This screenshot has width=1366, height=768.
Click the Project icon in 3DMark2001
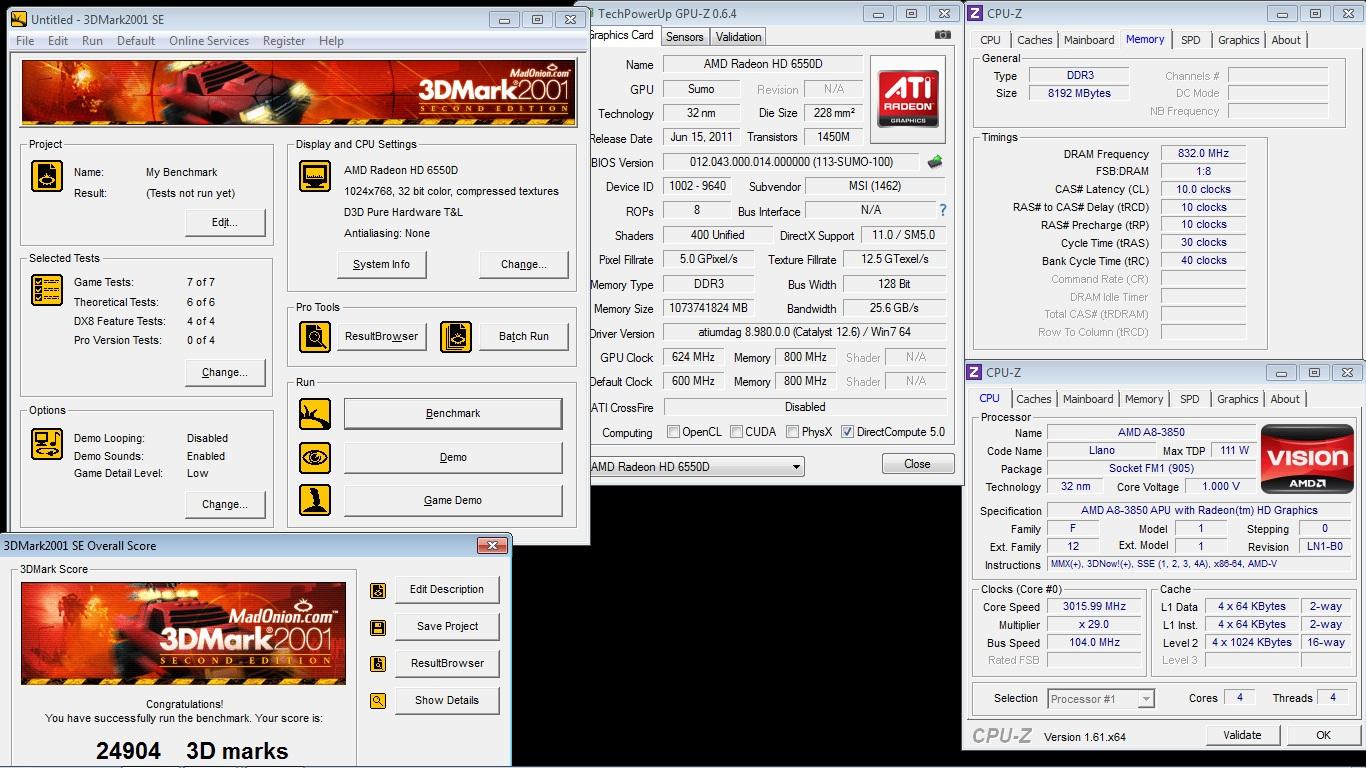pos(47,176)
